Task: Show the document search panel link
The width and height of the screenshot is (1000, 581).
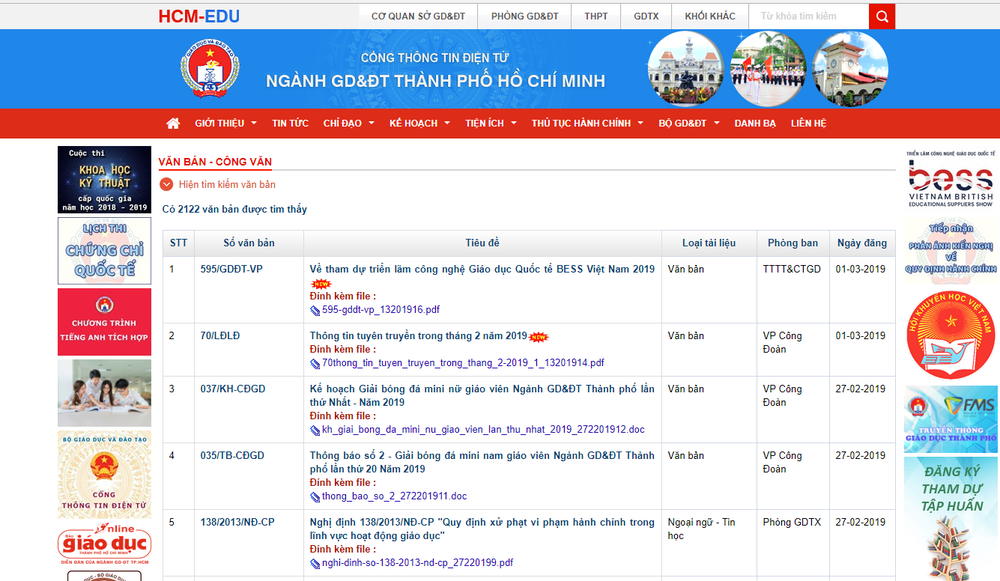Action: (227, 184)
